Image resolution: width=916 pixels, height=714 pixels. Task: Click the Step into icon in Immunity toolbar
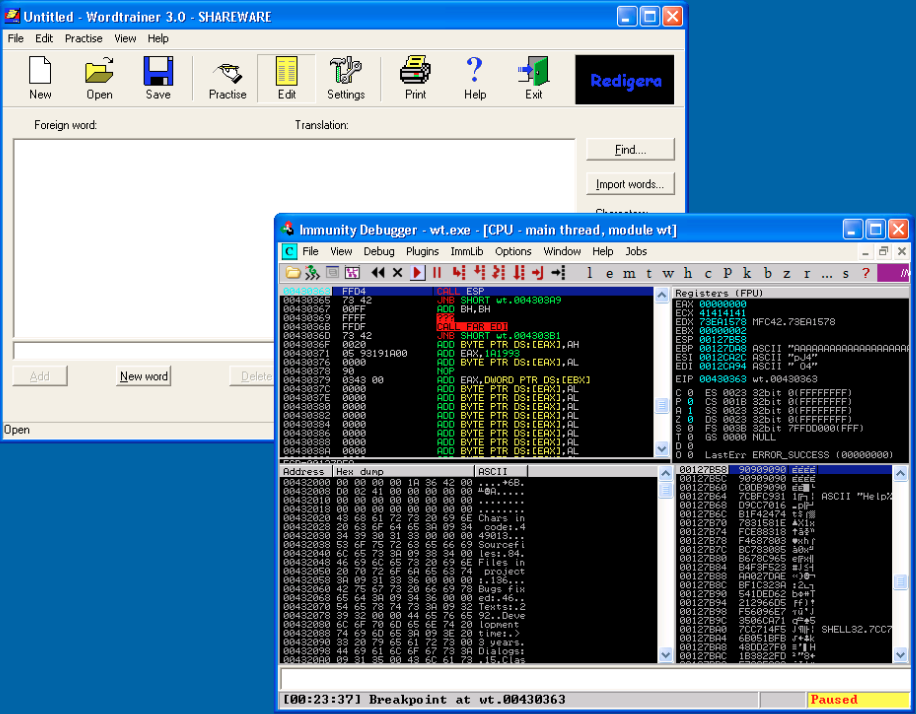[x=459, y=273]
